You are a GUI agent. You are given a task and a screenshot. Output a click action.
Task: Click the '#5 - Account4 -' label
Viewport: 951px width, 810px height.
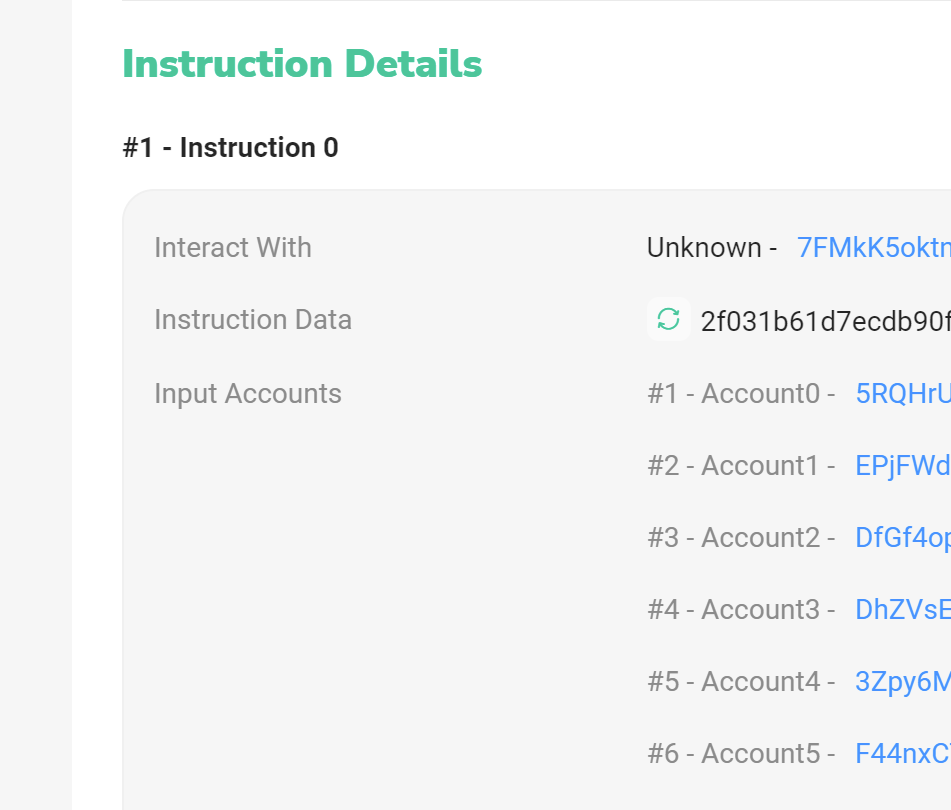tap(741, 682)
